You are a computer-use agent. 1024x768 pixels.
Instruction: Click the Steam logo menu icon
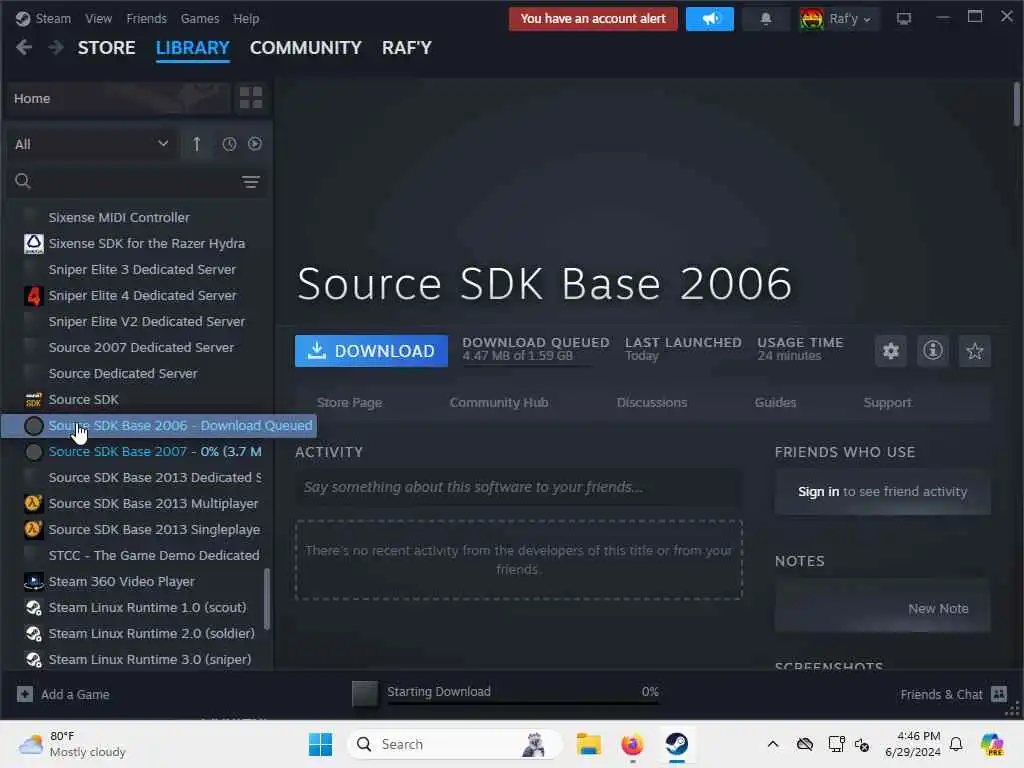[23, 19]
